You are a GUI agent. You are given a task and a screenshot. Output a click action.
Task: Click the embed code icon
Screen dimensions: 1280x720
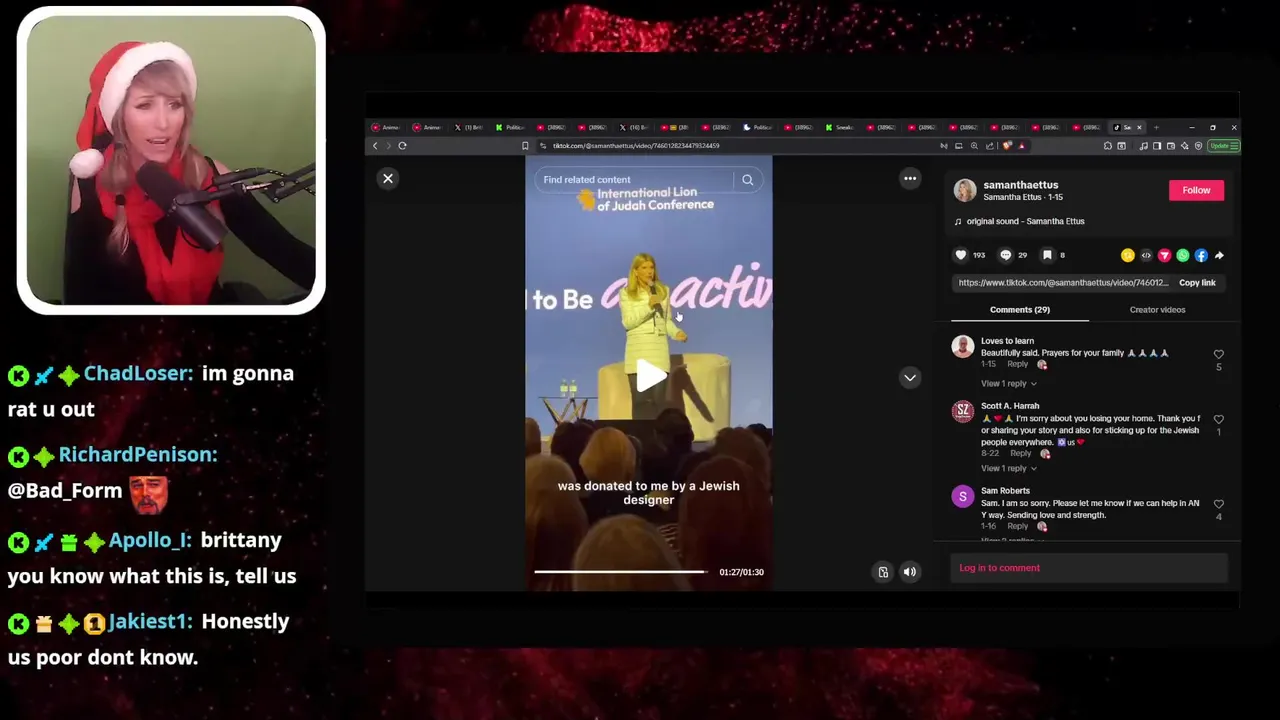[1146, 255]
